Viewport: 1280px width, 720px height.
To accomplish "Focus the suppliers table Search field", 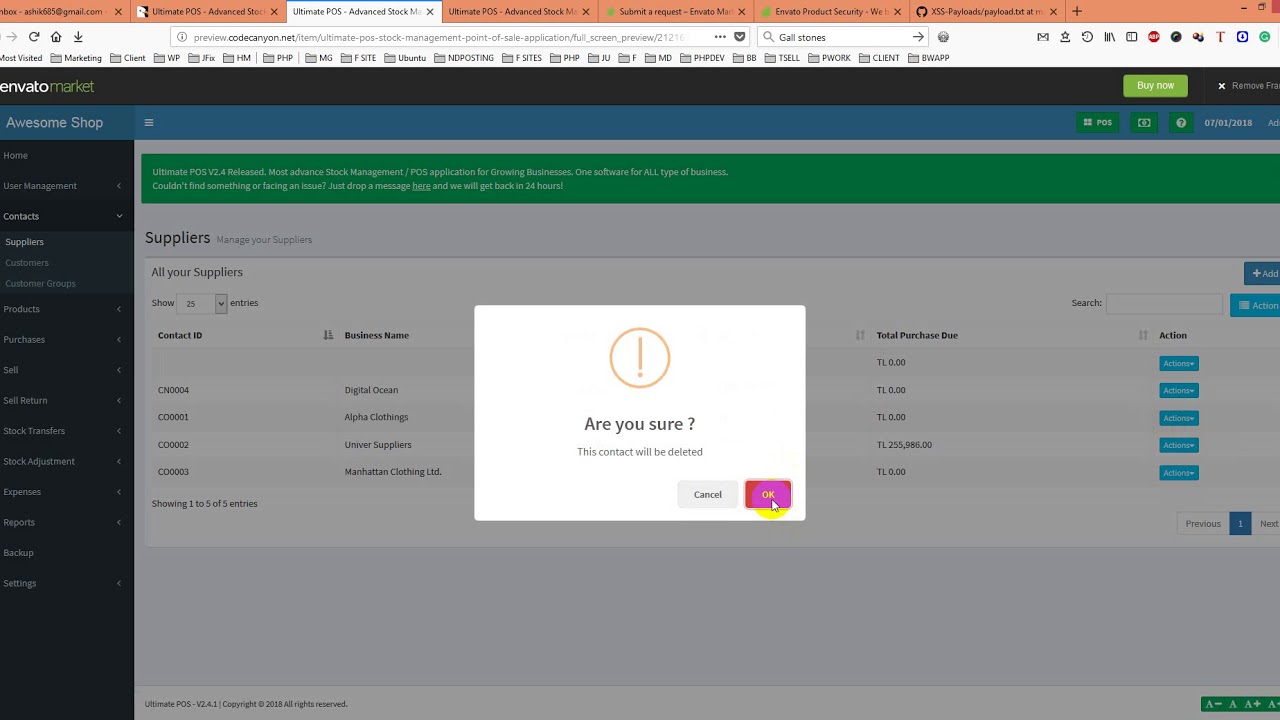I will point(1164,303).
